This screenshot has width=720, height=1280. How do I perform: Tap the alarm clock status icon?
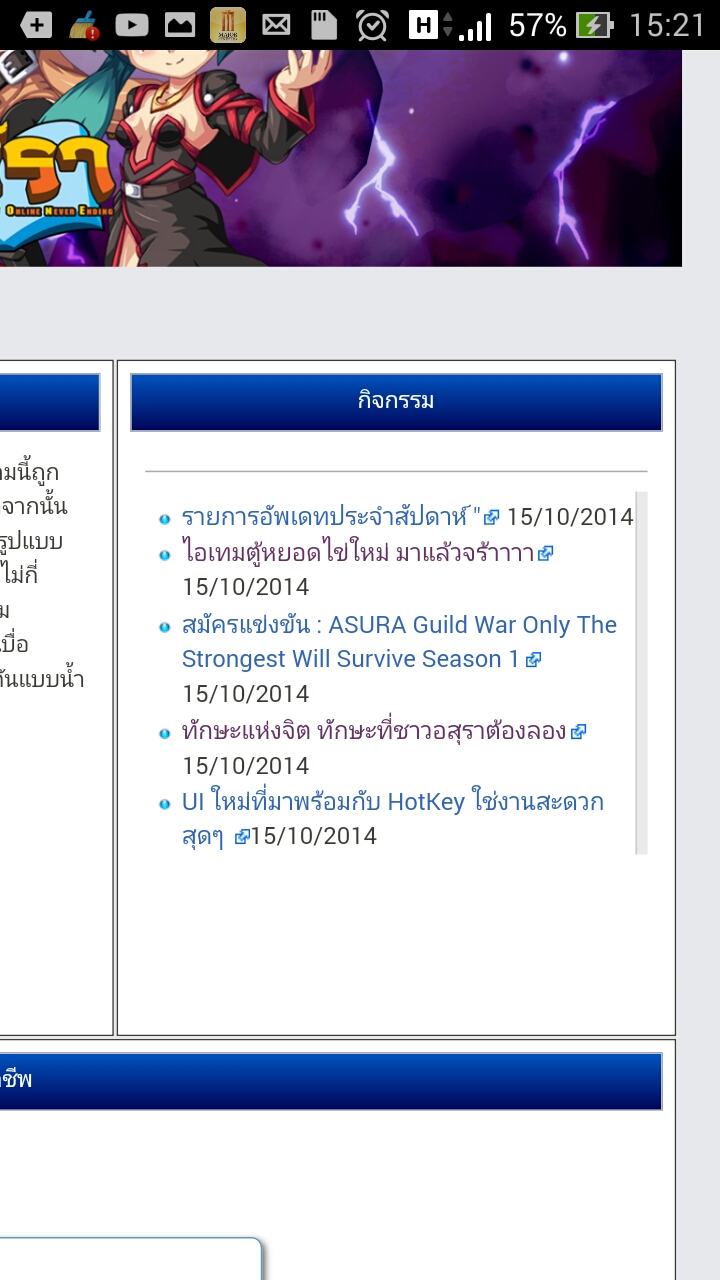(372, 25)
